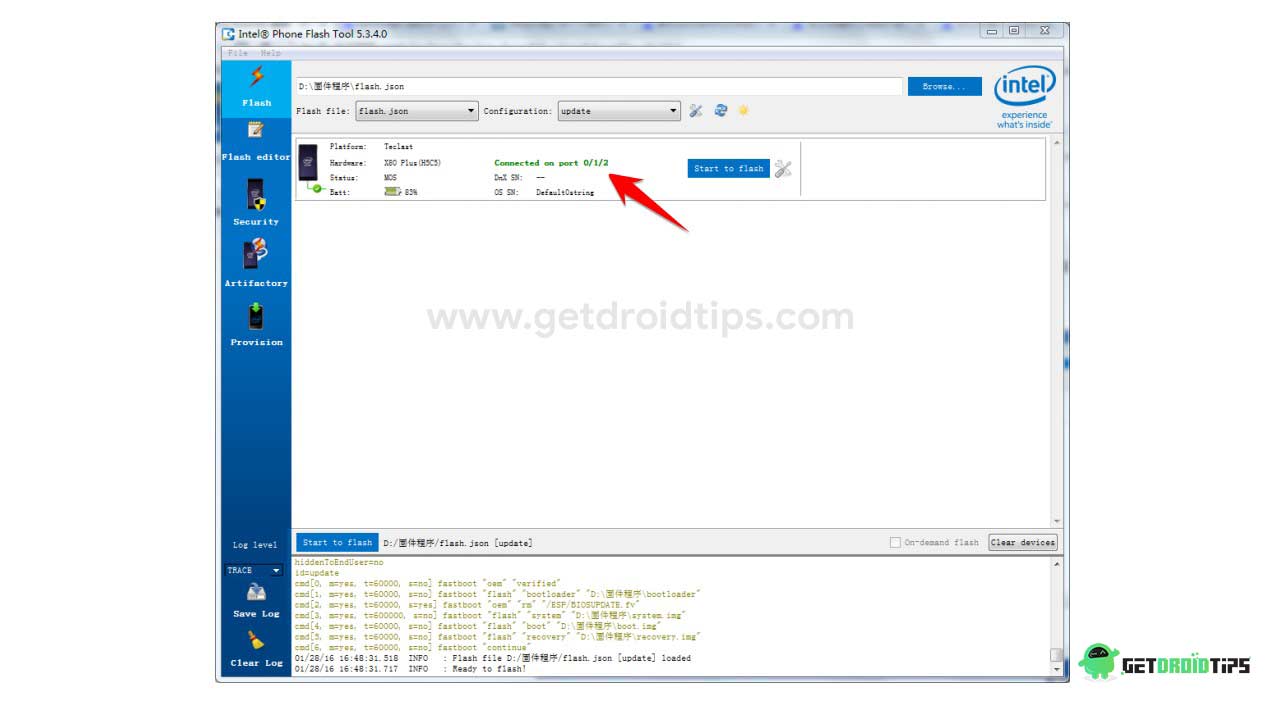This screenshot has width=1282, height=707.
Task: Click the log panel vertical scrollbar
Action: [1057, 616]
